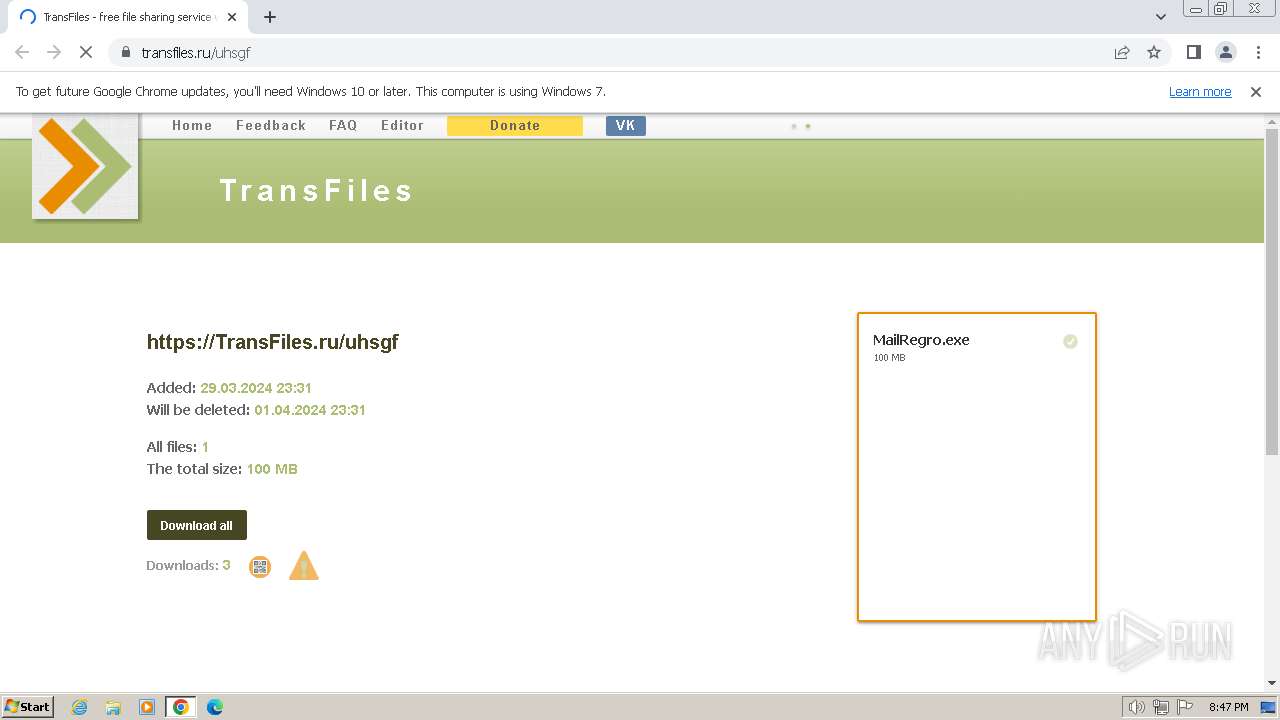This screenshot has height=720, width=1280.
Task: Dismiss the Chrome update notification bar
Action: pyautogui.click(x=1256, y=91)
